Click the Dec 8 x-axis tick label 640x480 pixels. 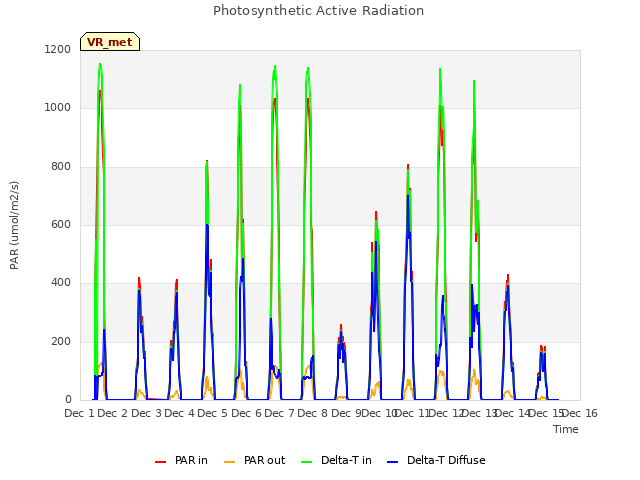point(312,413)
